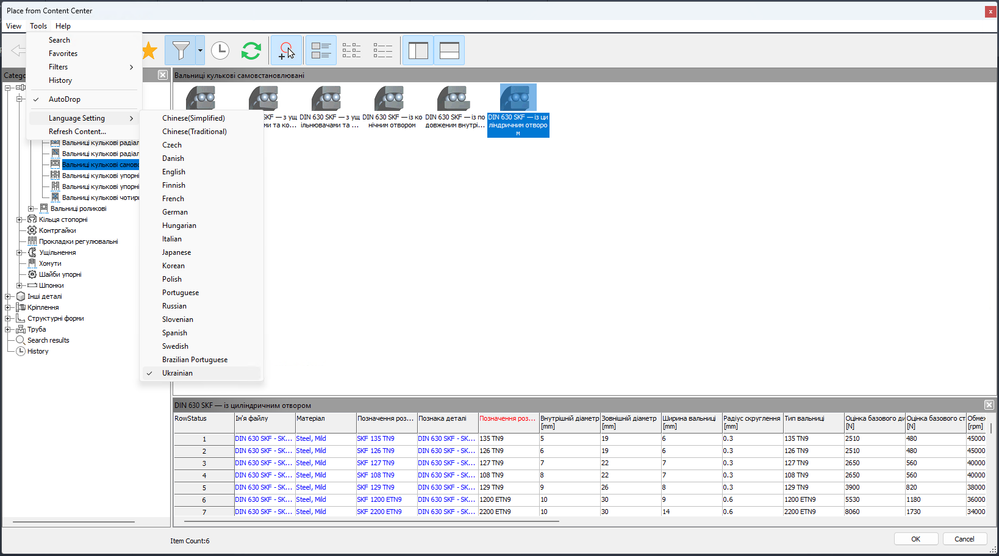Viewport: 999px width, 556px height.
Task: Open the Help menu
Action: 63,26
